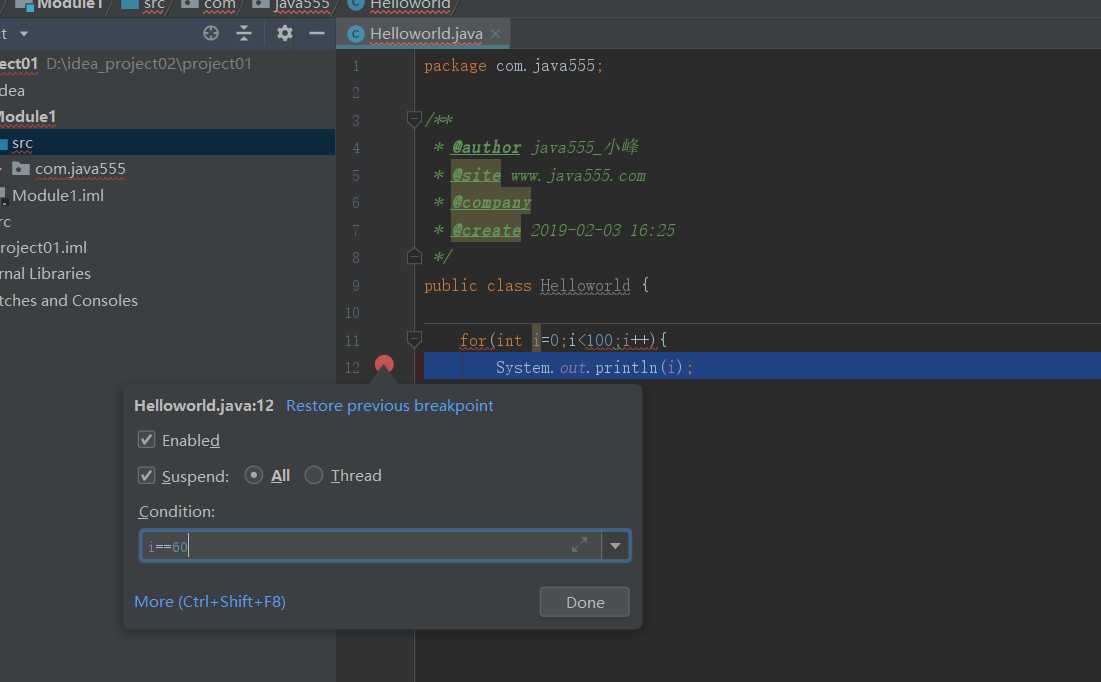This screenshot has height=682, width=1101.
Task: Select Scratches and Consoles tree node
Action: pos(69,301)
